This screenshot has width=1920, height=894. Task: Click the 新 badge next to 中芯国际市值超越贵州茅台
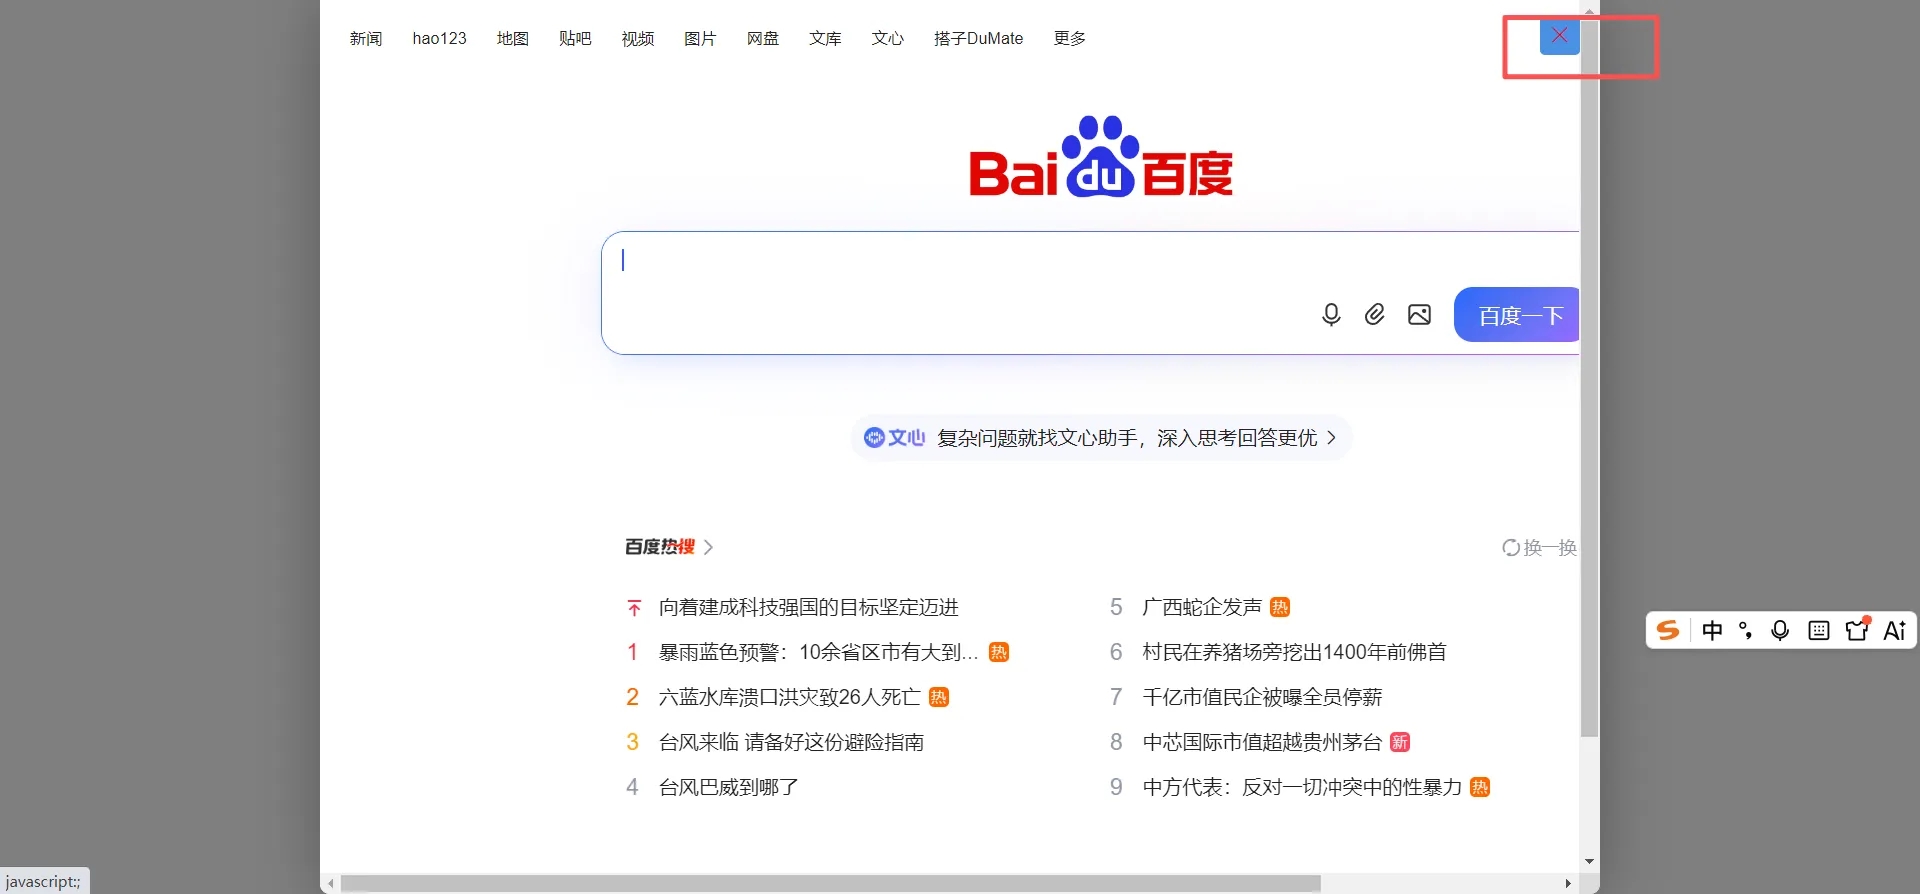click(1400, 742)
